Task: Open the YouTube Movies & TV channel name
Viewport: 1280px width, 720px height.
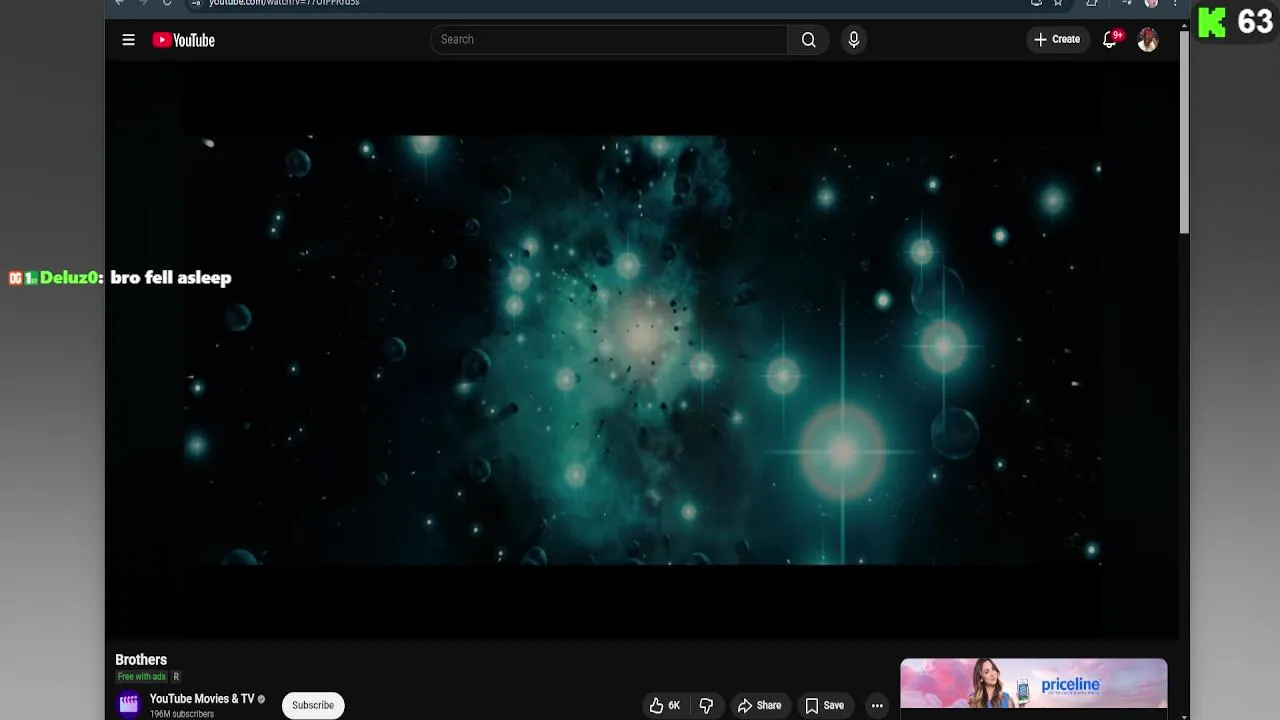Action: point(202,699)
